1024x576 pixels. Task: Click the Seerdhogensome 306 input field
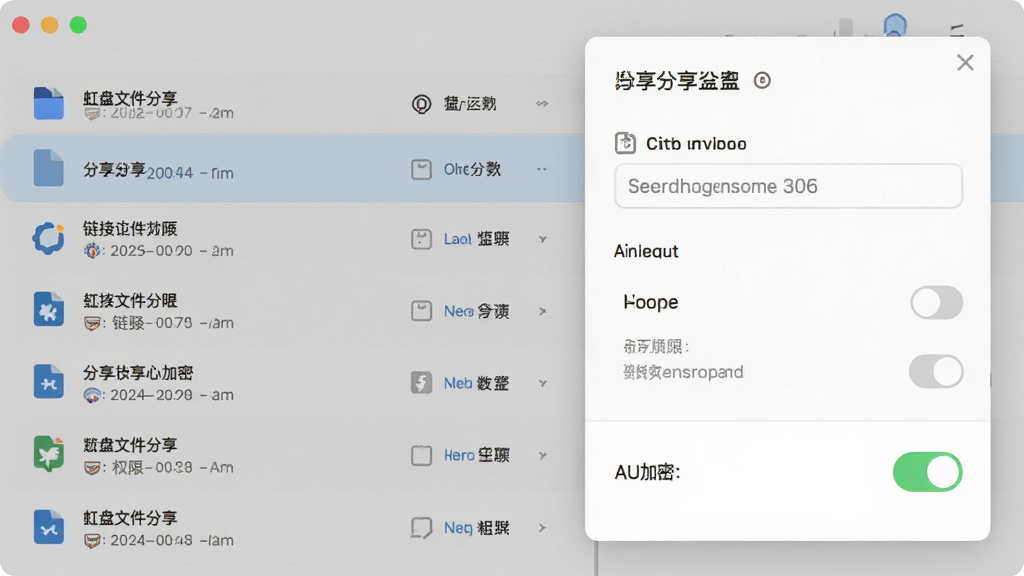pyautogui.click(x=788, y=186)
